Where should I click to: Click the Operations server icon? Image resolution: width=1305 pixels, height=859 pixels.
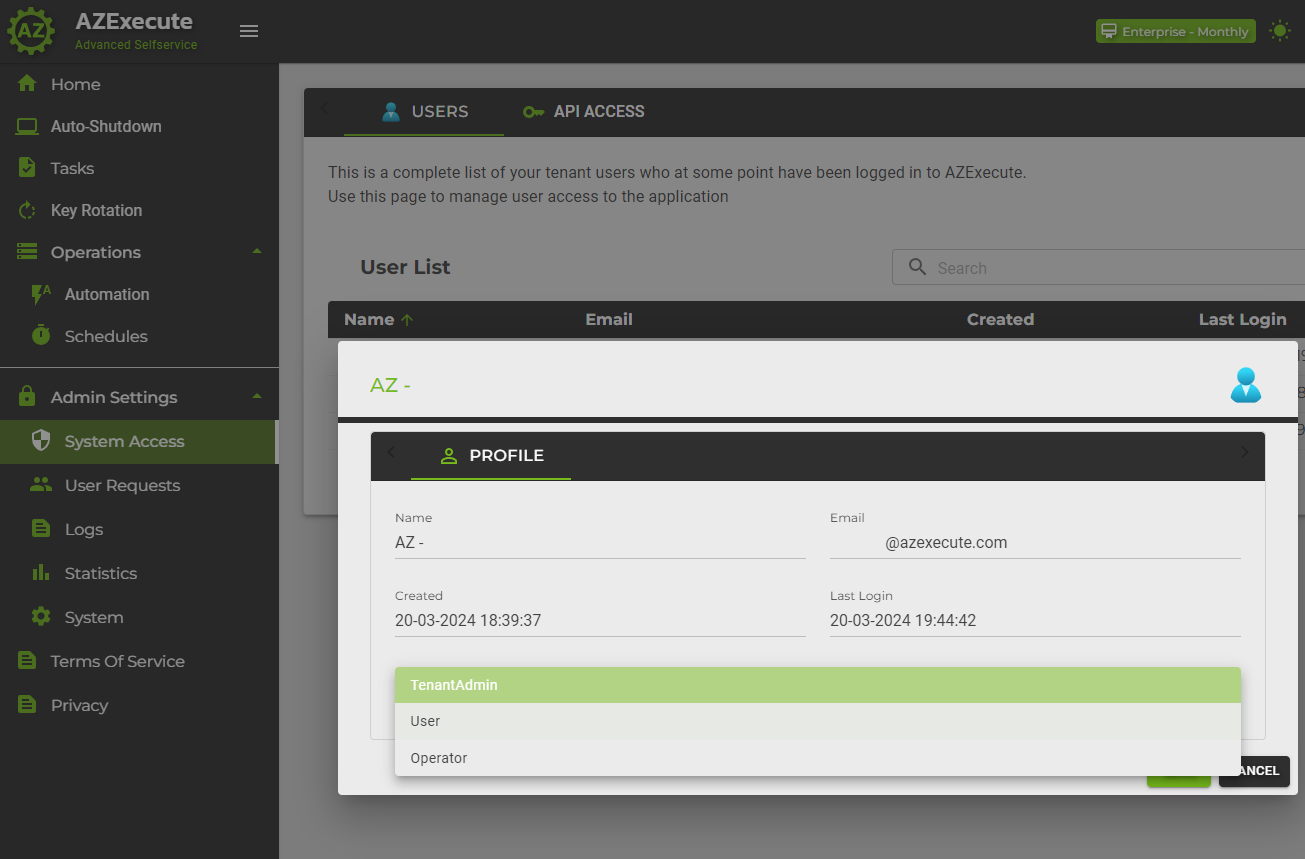click(x=27, y=252)
